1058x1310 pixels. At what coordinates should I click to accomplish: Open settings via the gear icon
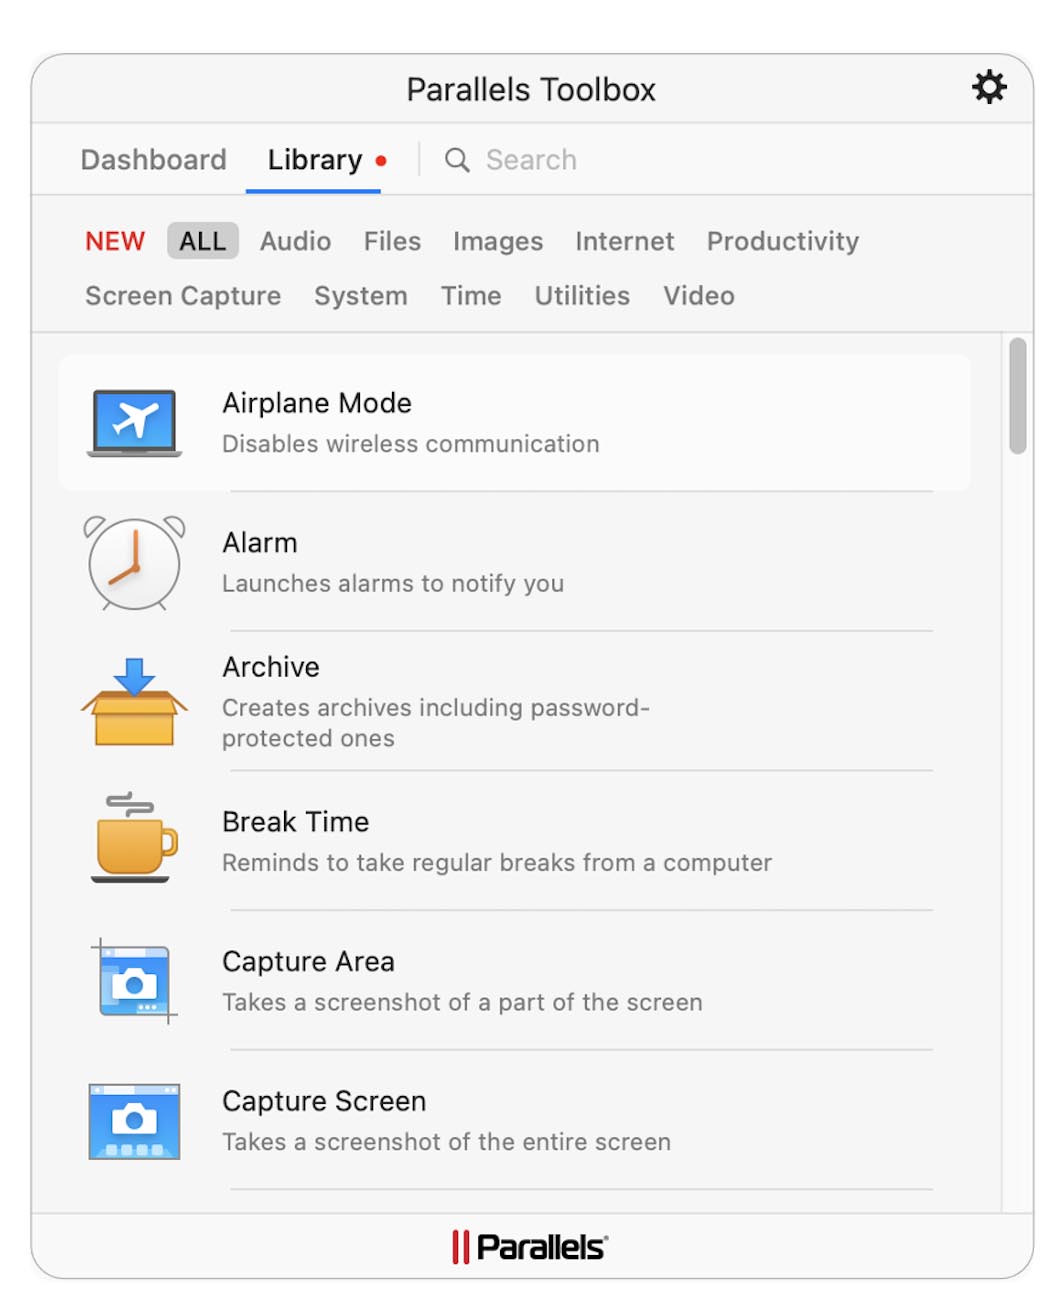pyautogui.click(x=988, y=87)
